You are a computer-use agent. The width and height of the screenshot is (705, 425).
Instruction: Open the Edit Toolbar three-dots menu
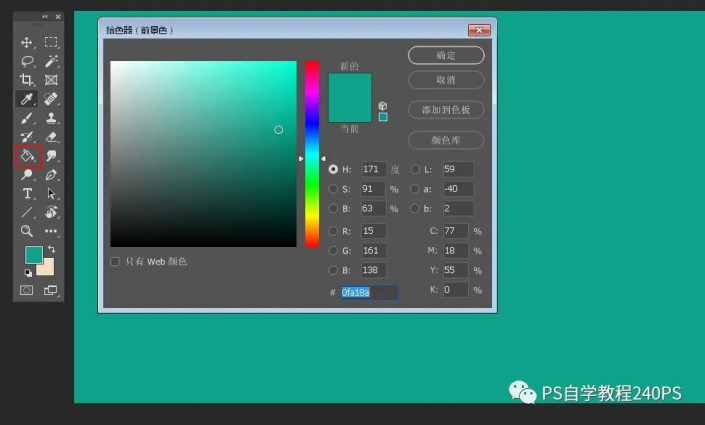pyautogui.click(x=51, y=231)
